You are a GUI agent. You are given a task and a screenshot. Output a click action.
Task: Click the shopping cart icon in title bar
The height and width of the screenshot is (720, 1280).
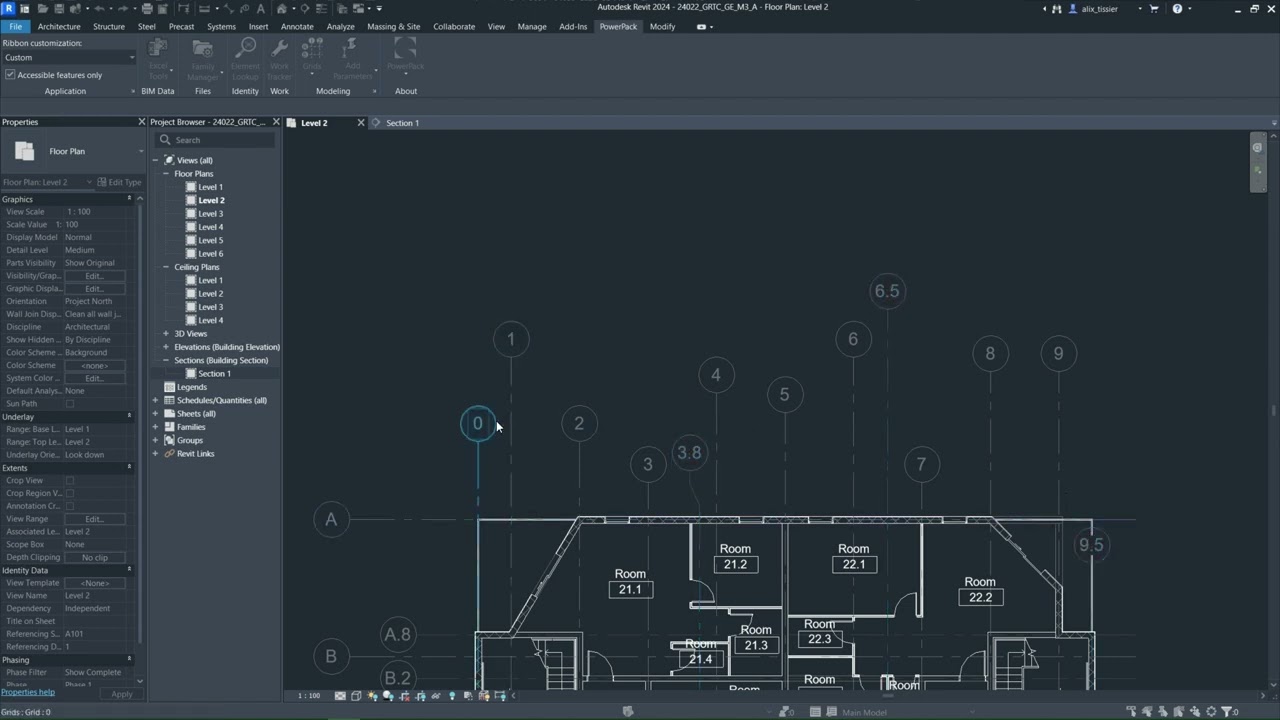pos(1154,9)
